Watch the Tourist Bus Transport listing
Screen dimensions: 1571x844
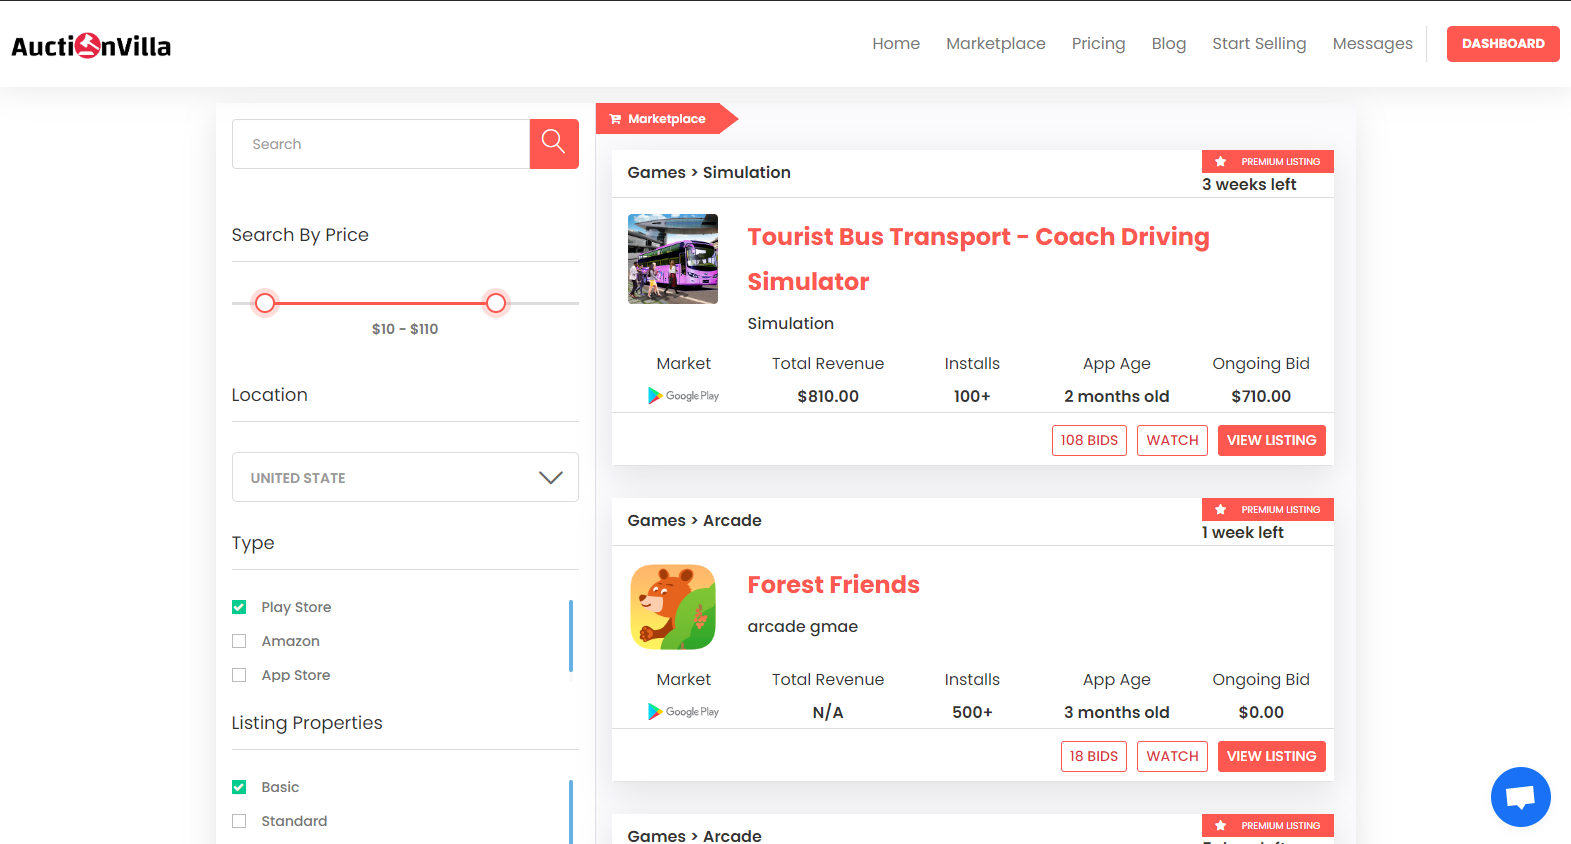pyautogui.click(x=1172, y=441)
